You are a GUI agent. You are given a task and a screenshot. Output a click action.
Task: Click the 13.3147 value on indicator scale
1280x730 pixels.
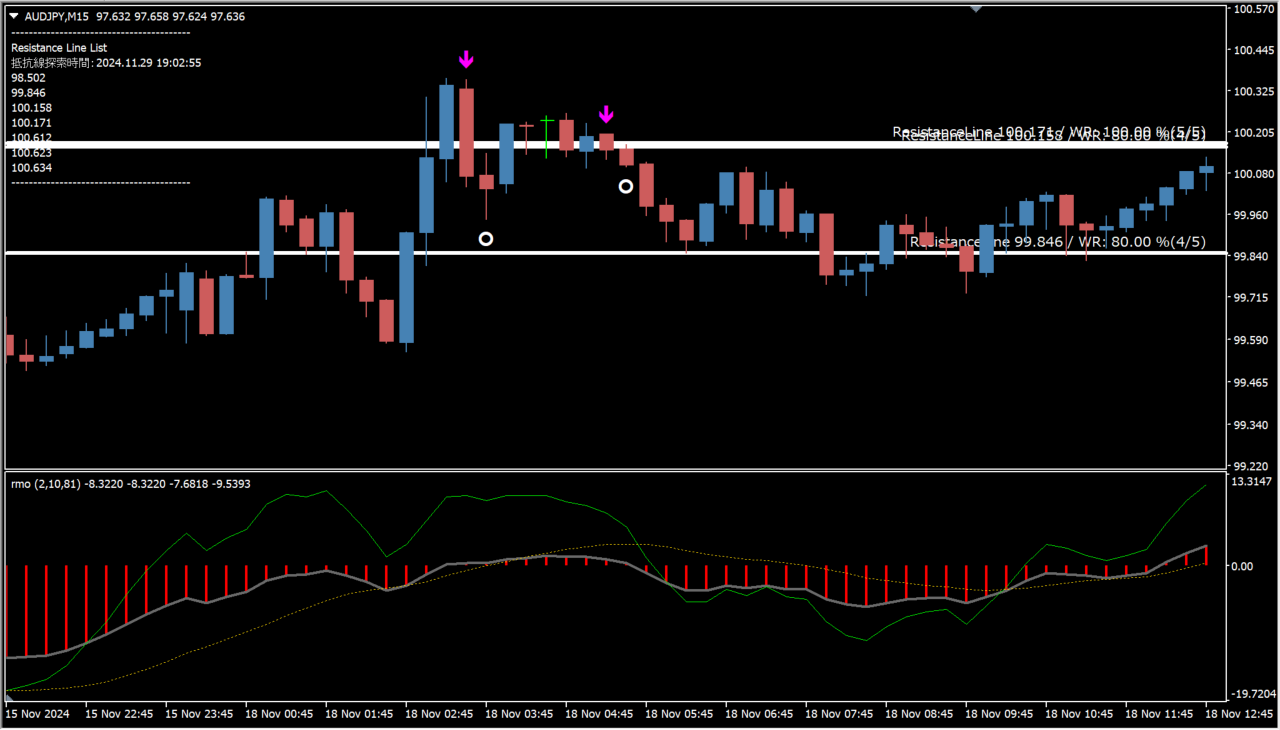coord(1252,482)
